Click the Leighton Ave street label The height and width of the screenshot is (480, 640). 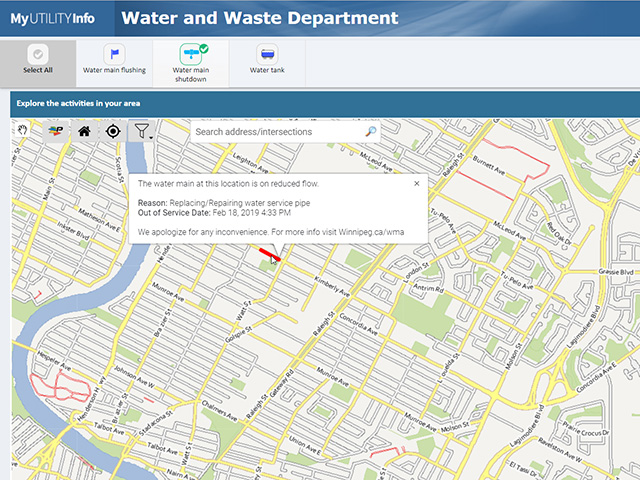[251, 163]
